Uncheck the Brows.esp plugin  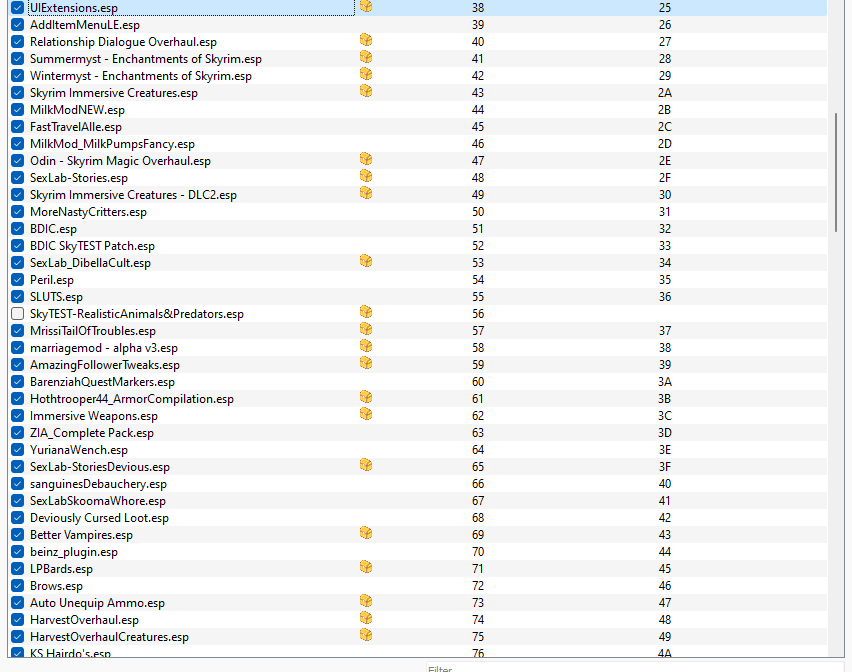click(x=17, y=586)
